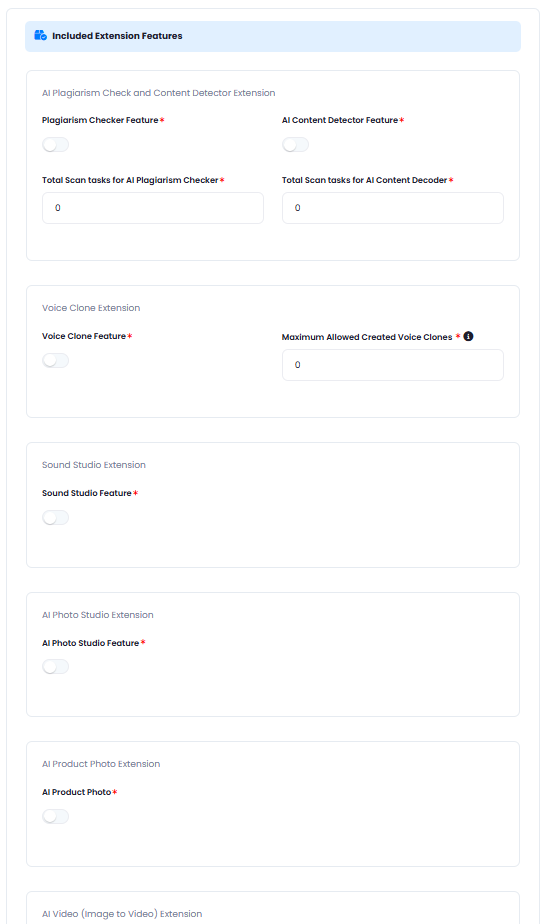Click the Voice Clone Extension section heading
The height and width of the screenshot is (924, 545).
[91, 308]
